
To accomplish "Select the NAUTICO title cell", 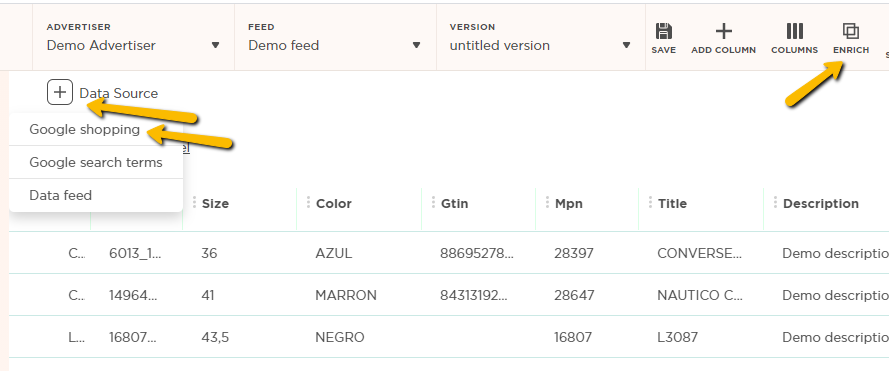I will click(698, 295).
